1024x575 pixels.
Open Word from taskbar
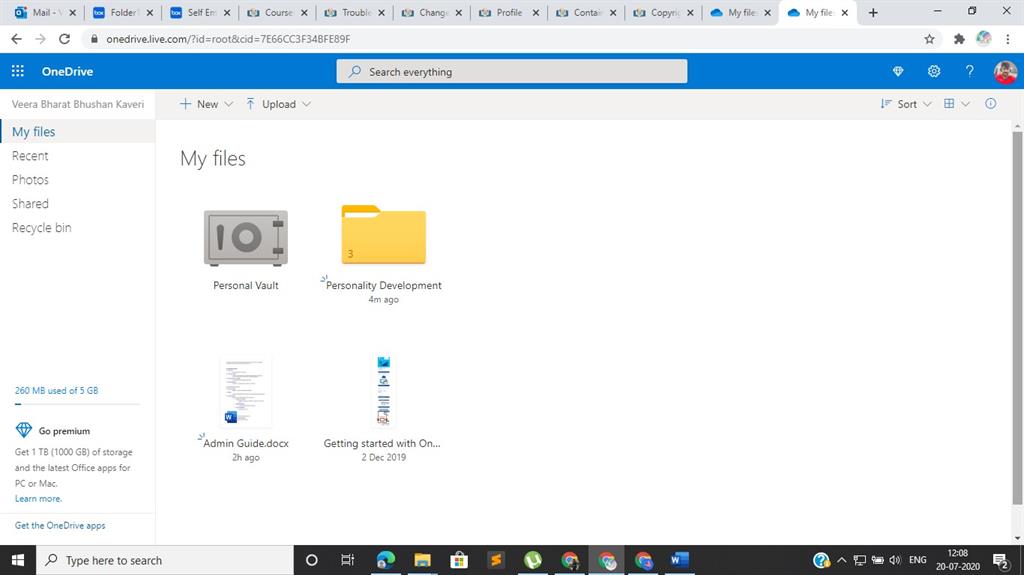pyautogui.click(x=679, y=560)
